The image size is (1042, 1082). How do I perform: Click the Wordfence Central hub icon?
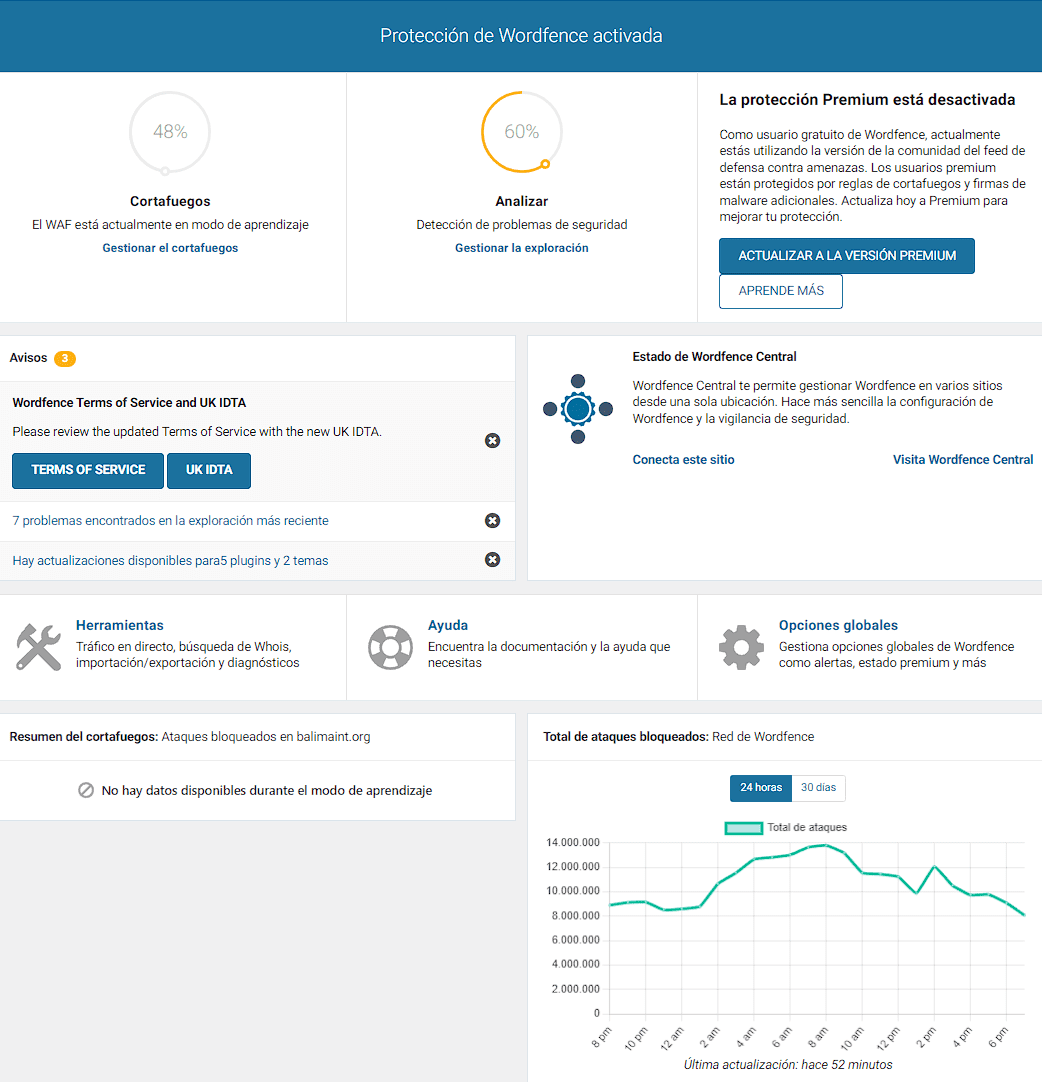pos(577,408)
